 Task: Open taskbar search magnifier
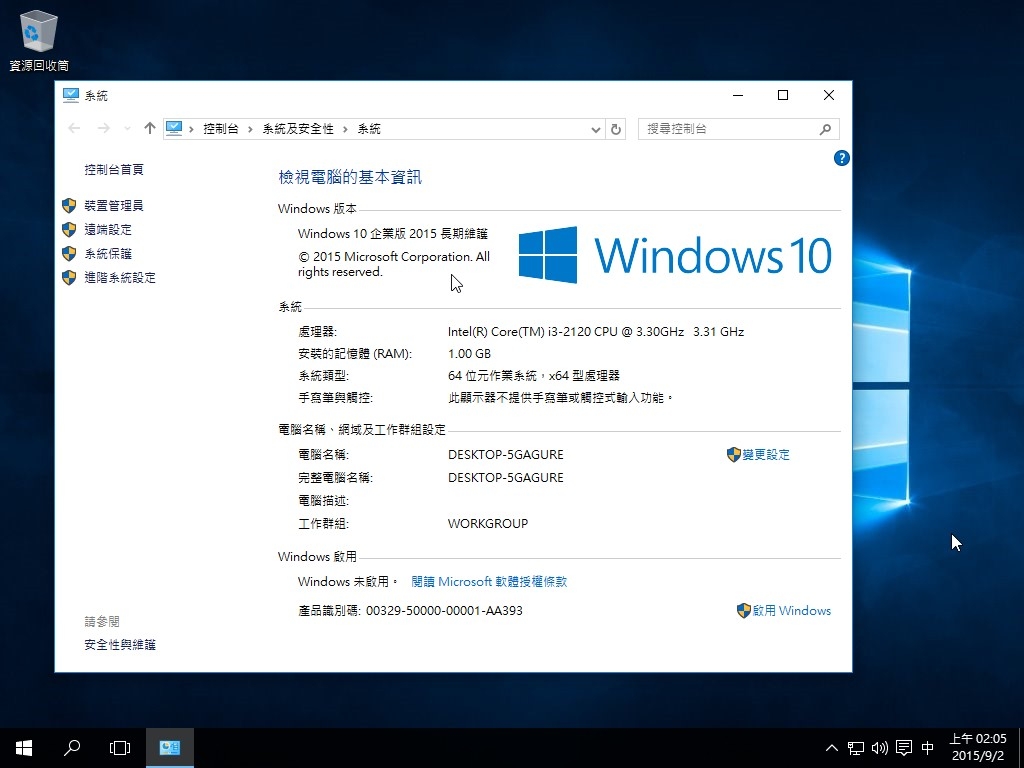click(x=72, y=748)
